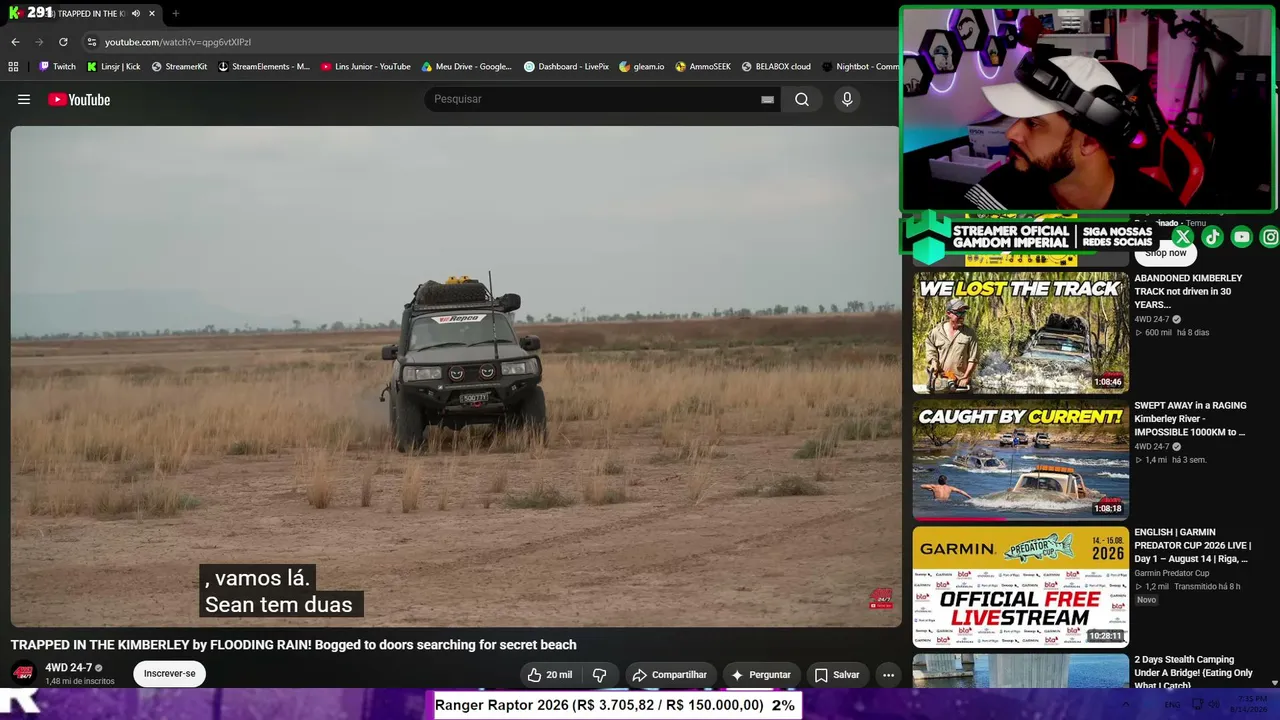Image resolution: width=1280 pixels, height=720 pixels.
Task: Open the WE LOST THE TRACK thumbnail
Action: click(x=1020, y=333)
